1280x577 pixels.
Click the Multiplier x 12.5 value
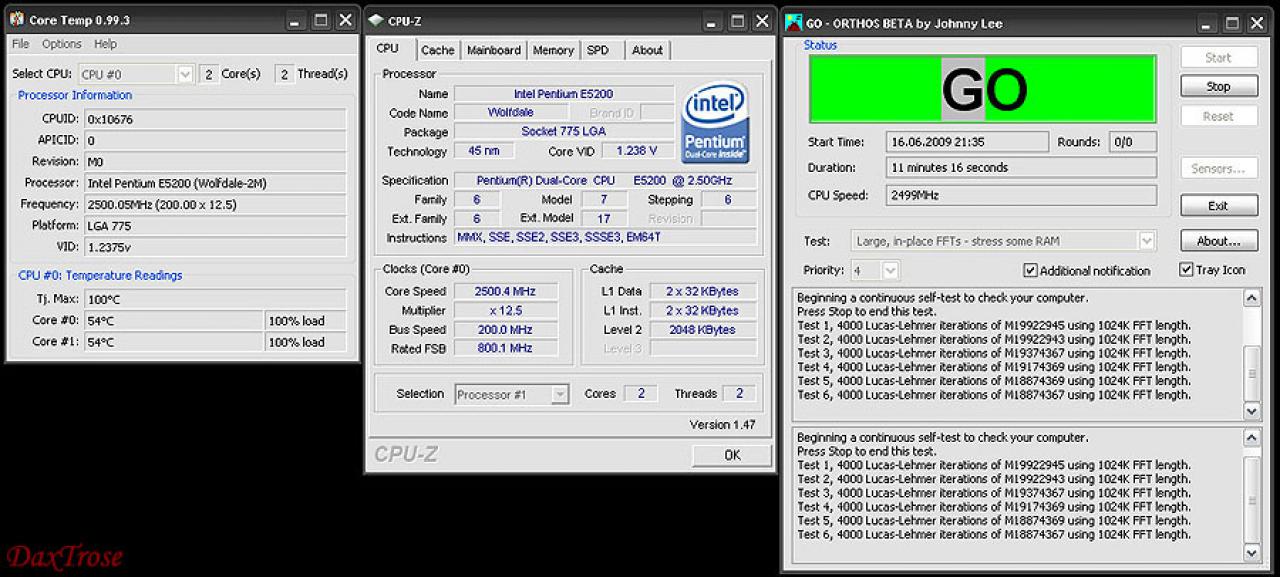pyautogui.click(x=506, y=310)
